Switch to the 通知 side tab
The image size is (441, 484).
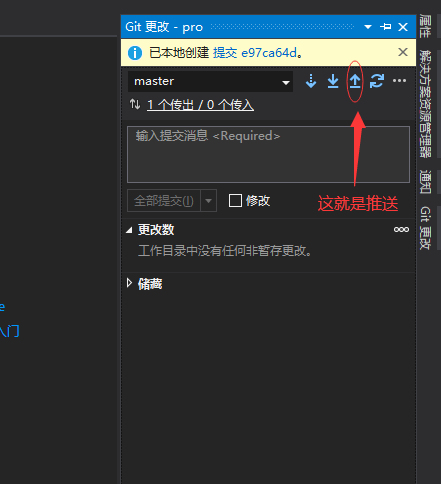pyautogui.click(x=425, y=182)
